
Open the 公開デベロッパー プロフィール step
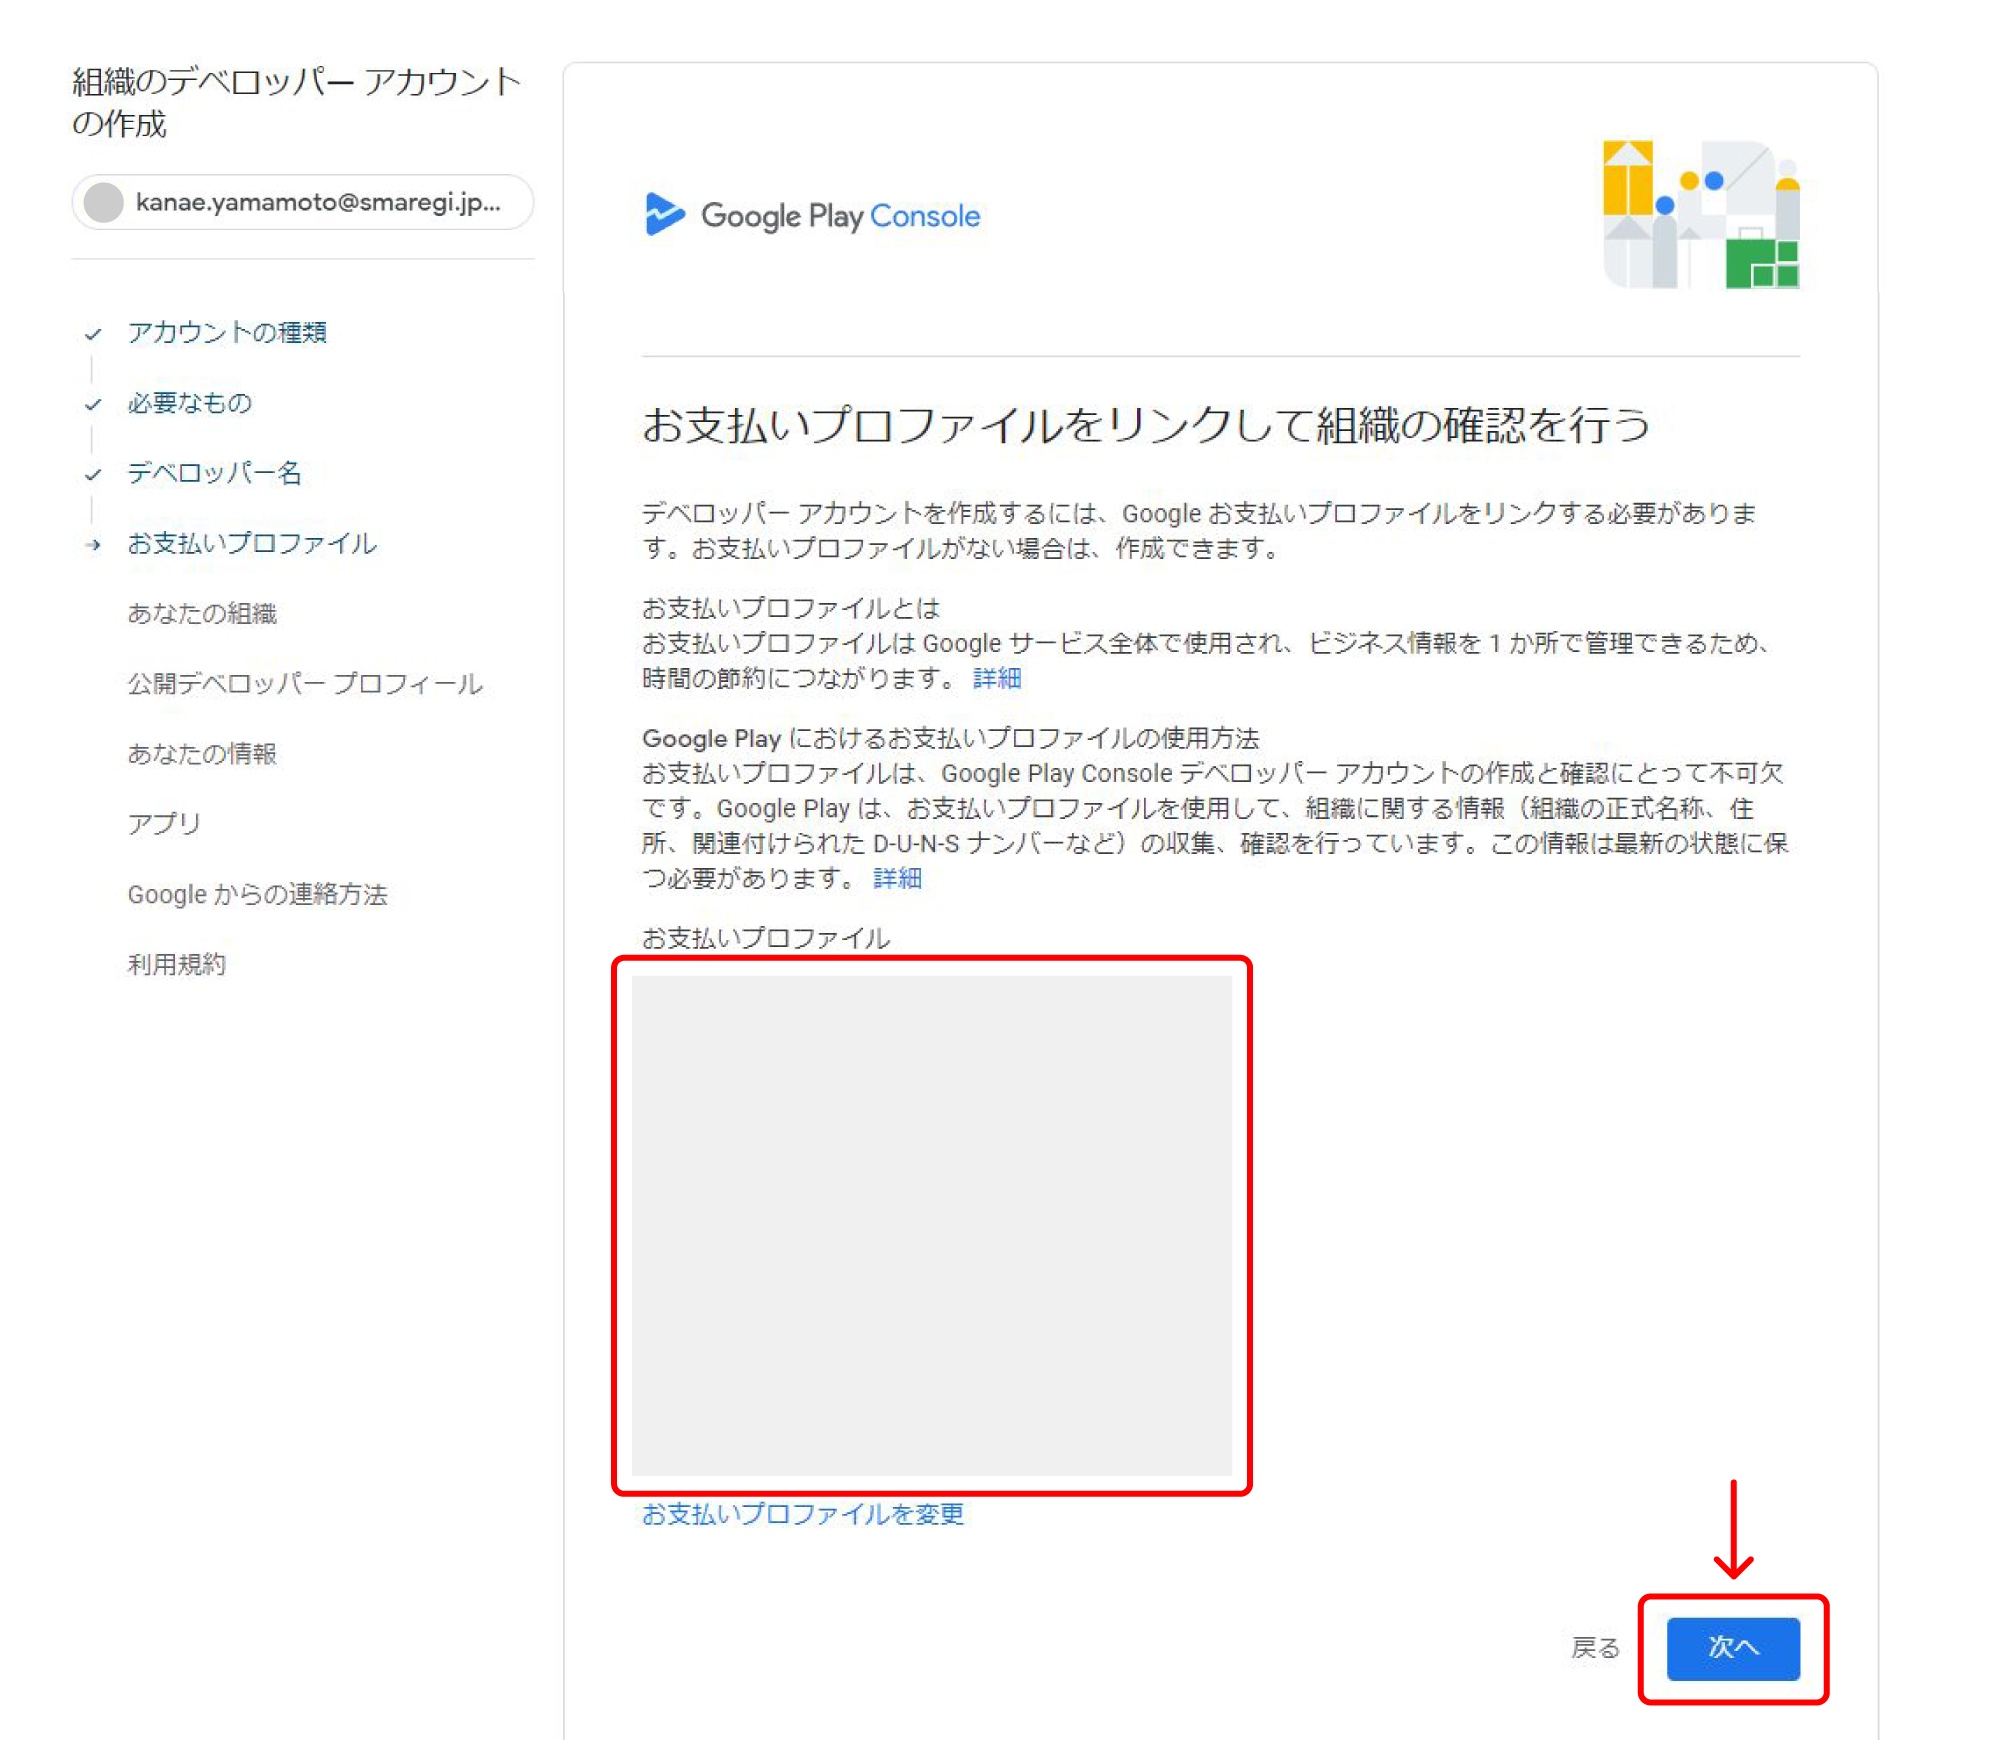305,683
